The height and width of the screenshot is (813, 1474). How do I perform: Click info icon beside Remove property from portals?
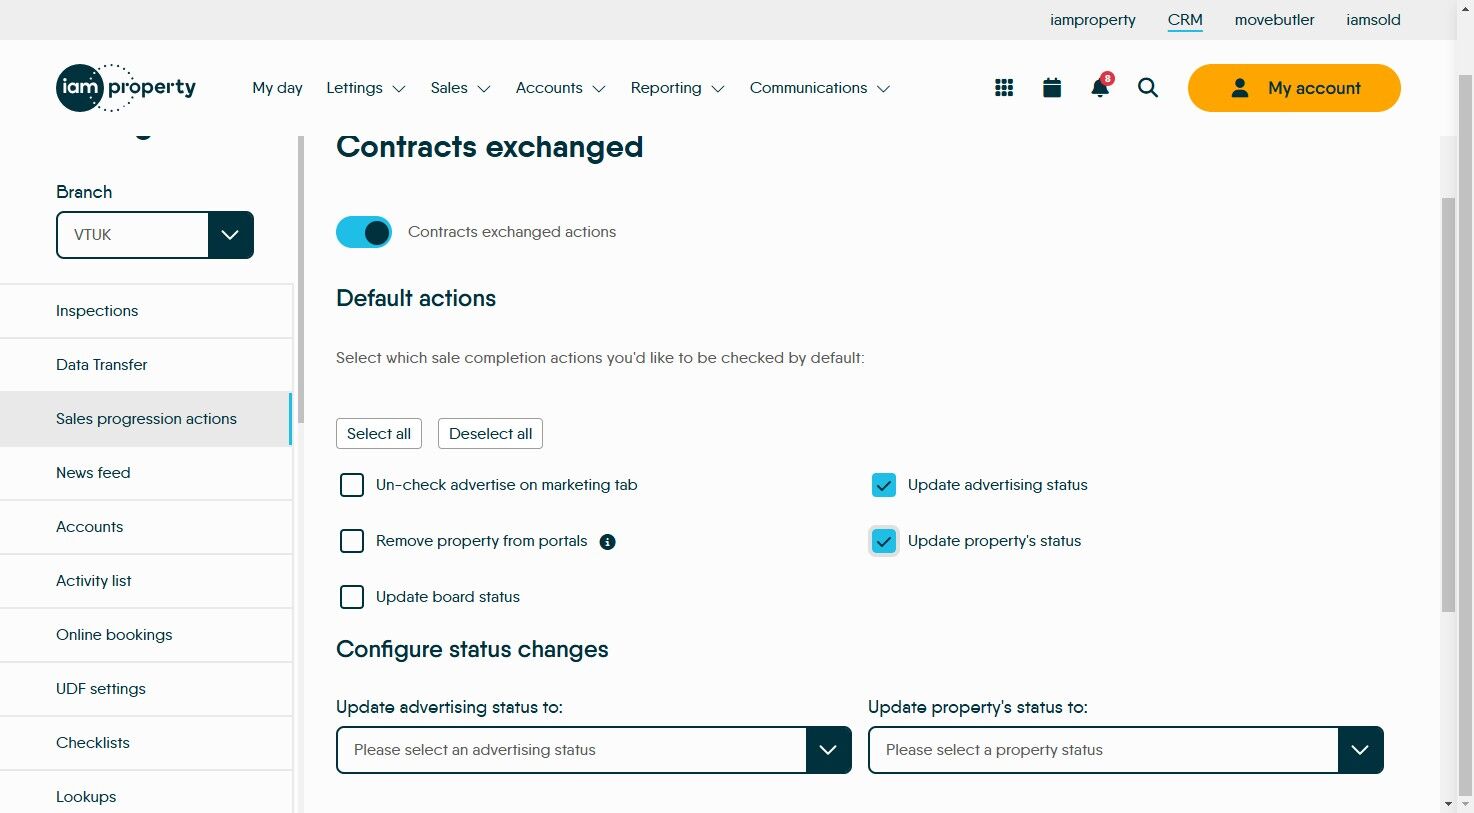(x=607, y=542)
